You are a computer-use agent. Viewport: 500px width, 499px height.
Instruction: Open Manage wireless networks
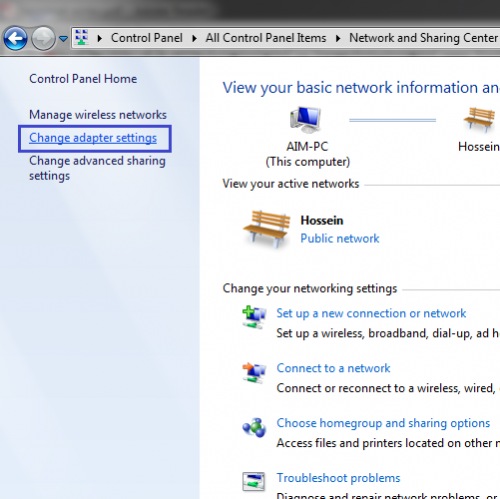[x=98, y=115]
